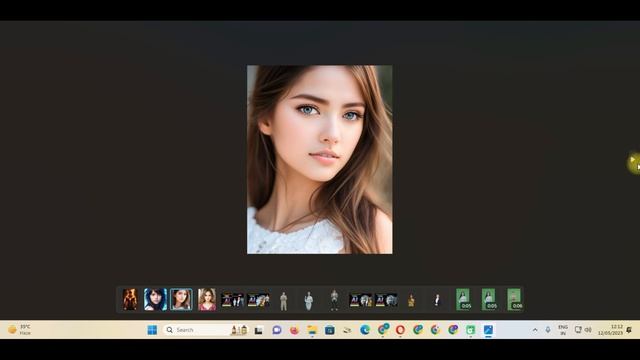Click the large portrait image in viewer
640x360 pixels.
click(x=320, y=160)
